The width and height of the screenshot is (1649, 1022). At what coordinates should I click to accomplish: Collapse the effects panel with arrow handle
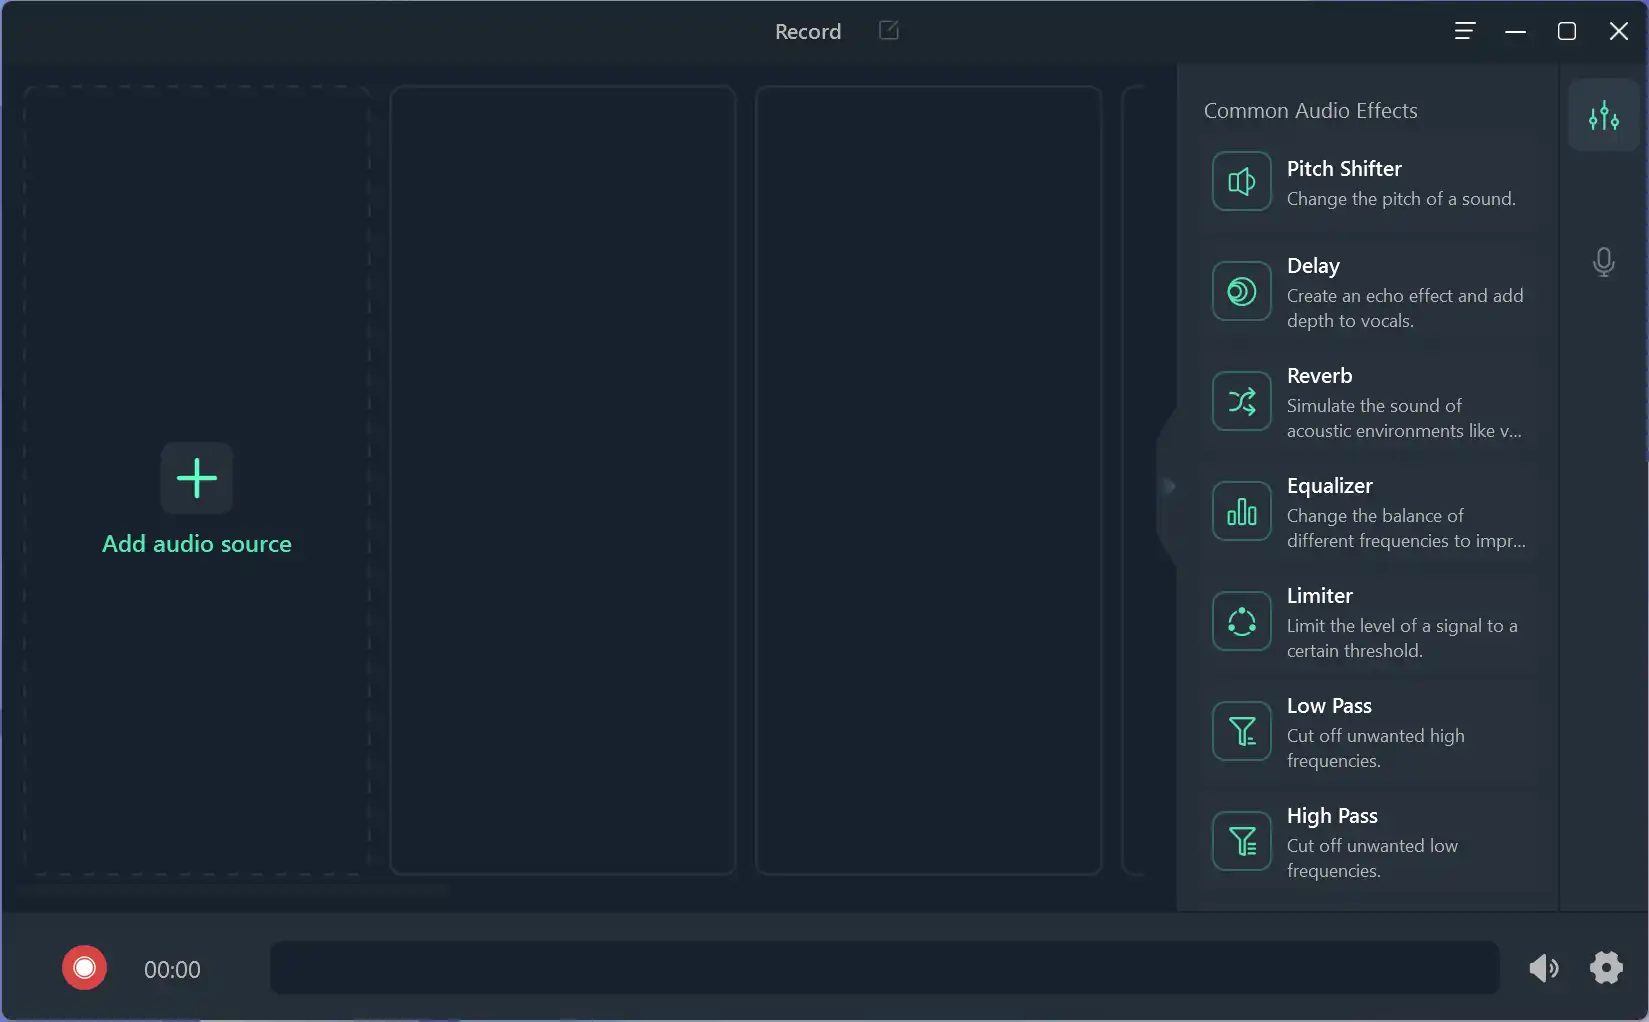click(1168, 487)
